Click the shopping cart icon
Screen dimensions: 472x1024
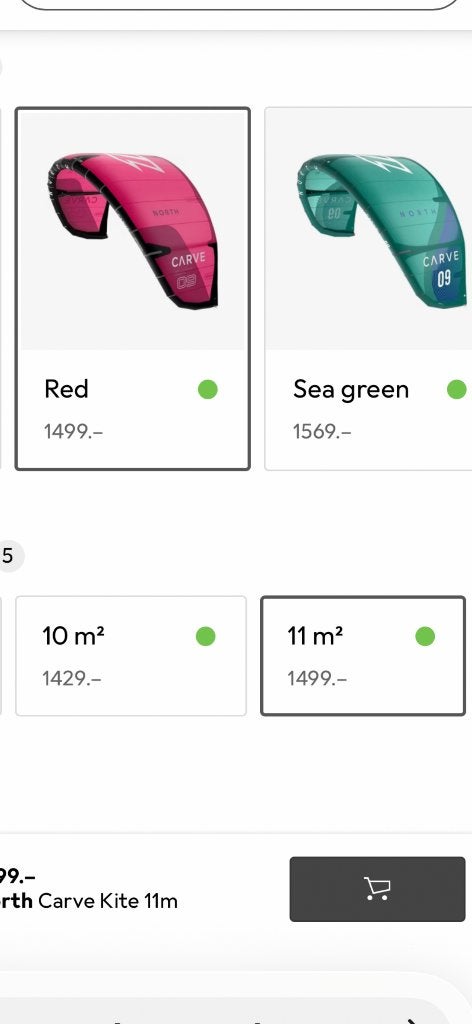click(377, 888)
